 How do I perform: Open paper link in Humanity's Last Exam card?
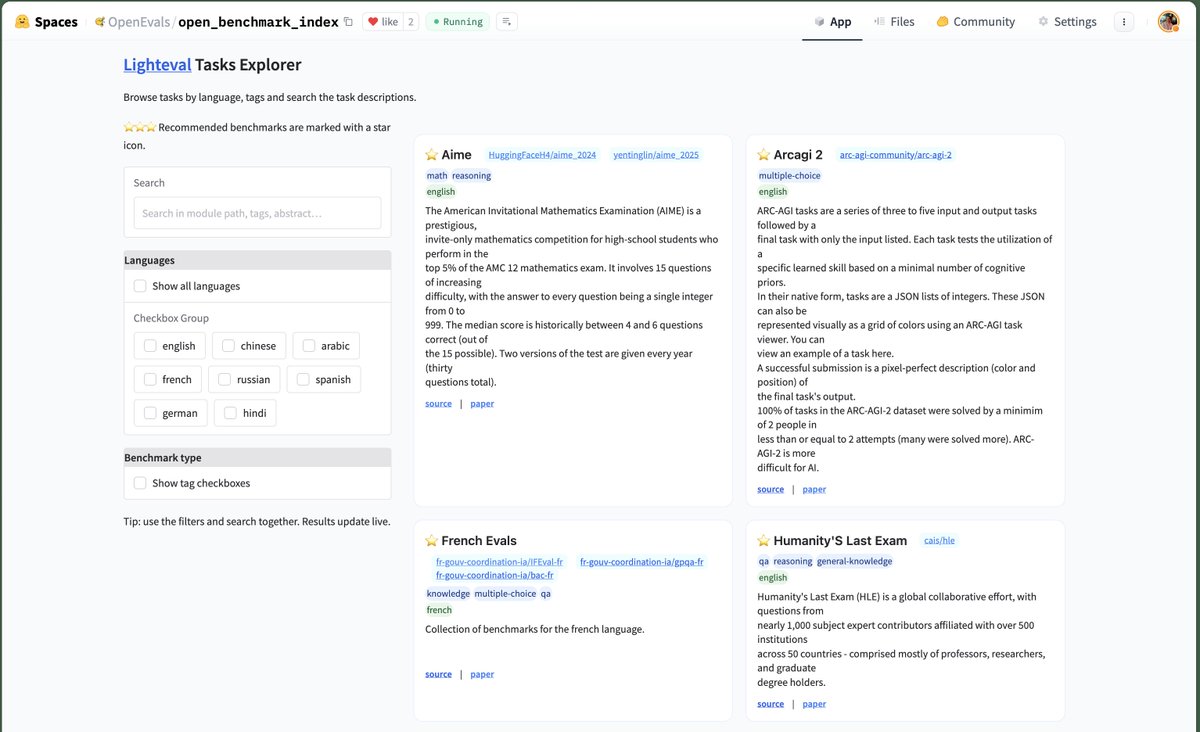point(814,704)
